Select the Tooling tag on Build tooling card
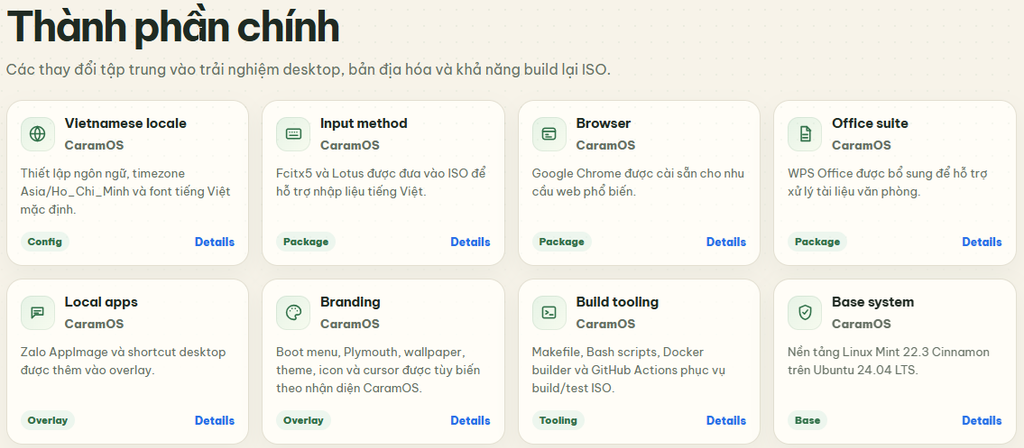Image resolution: width=1024 pixels, height=448 pixels. (x=558, y=421)
